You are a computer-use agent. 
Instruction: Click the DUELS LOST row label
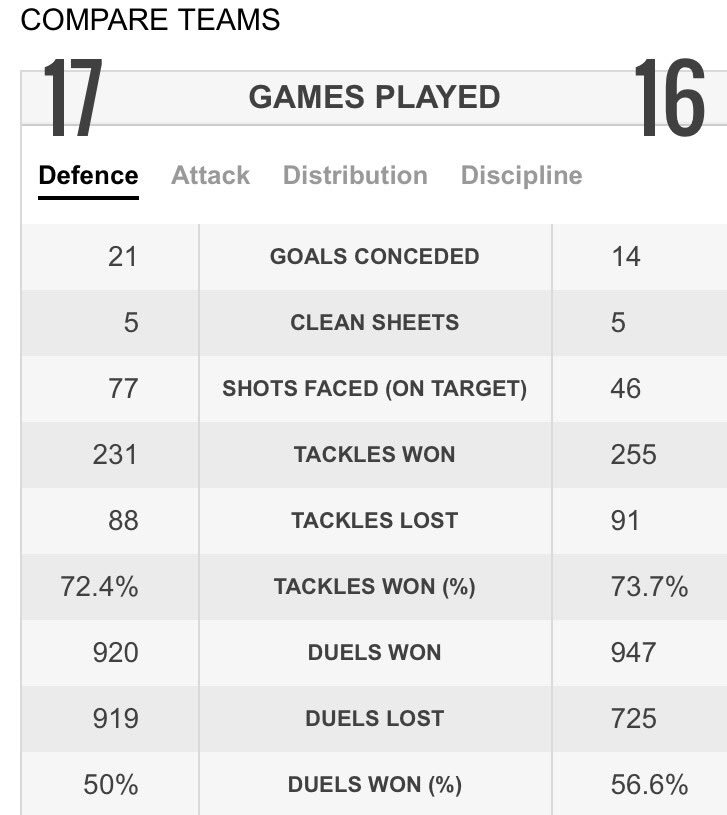tap(374, 718)
